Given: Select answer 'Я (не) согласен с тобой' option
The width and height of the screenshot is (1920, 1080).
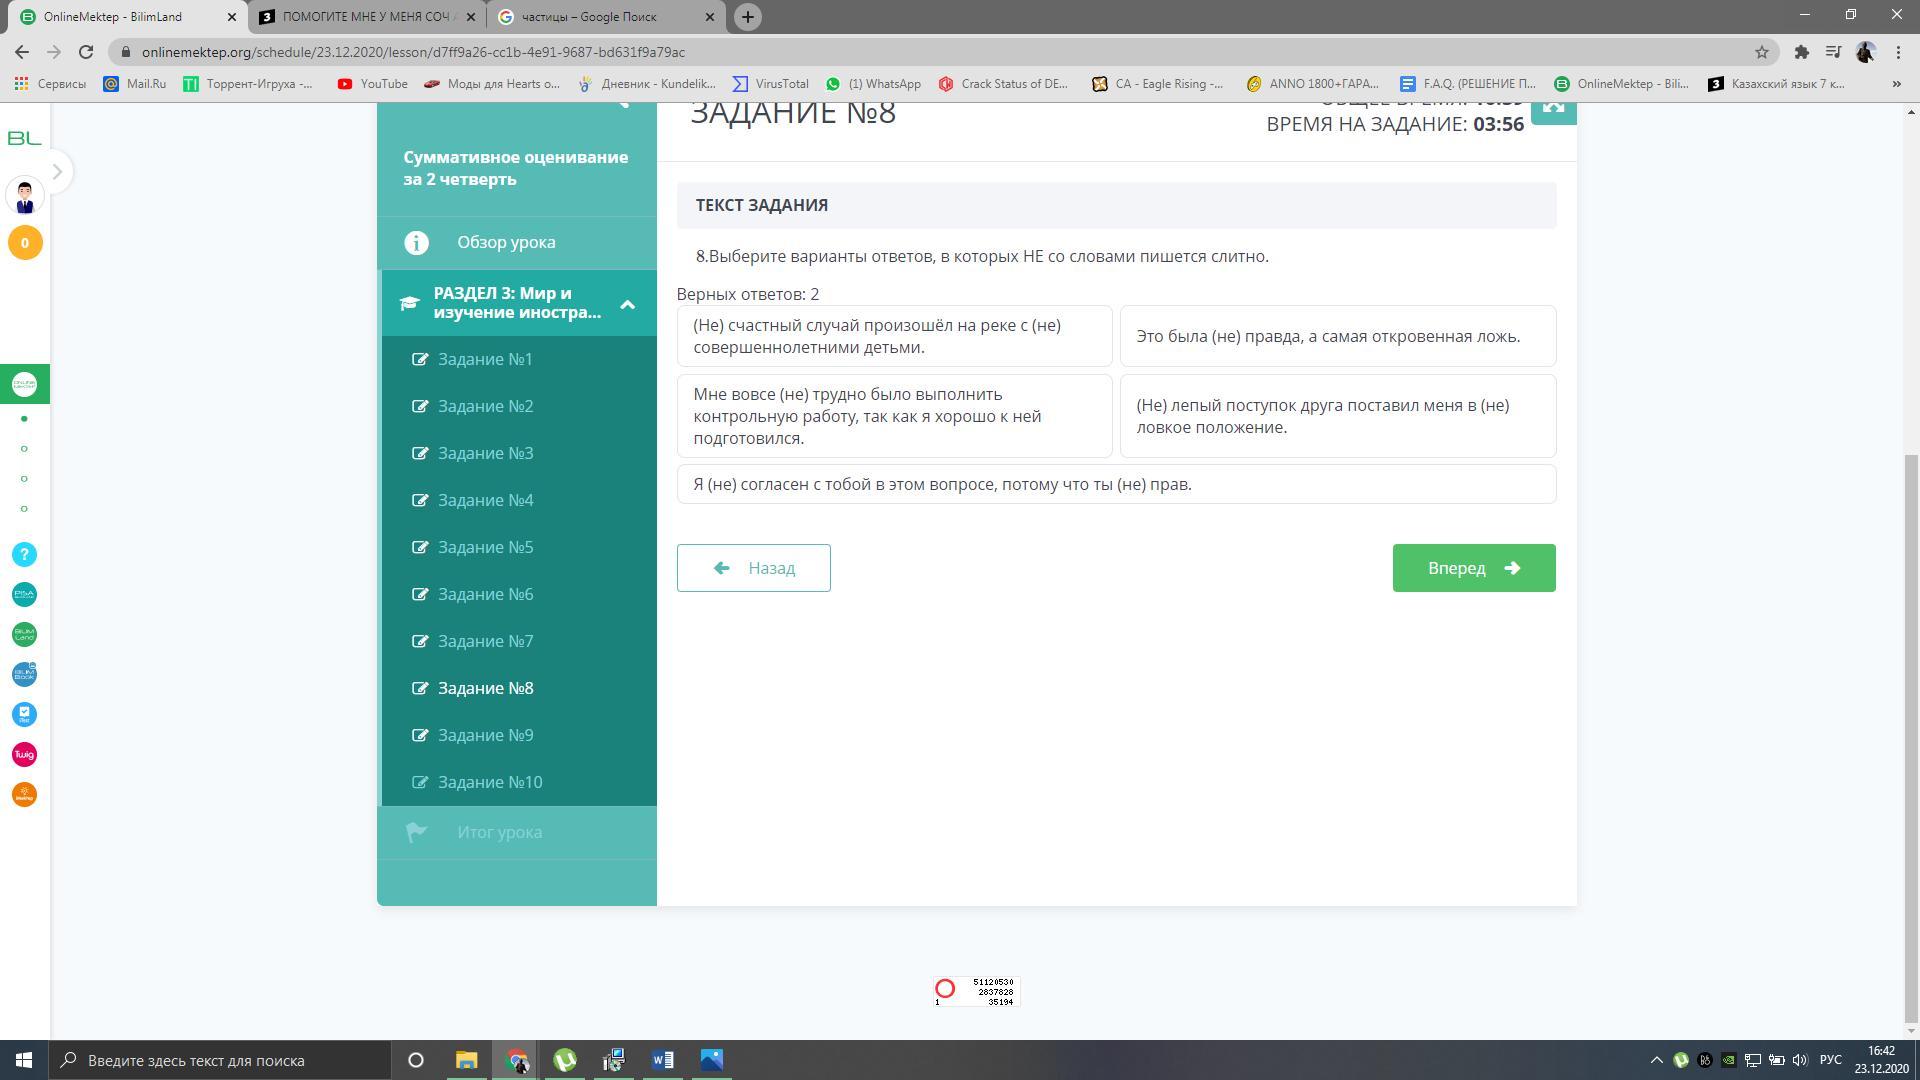Looking at the screenshot, I should click(1115, 484).
